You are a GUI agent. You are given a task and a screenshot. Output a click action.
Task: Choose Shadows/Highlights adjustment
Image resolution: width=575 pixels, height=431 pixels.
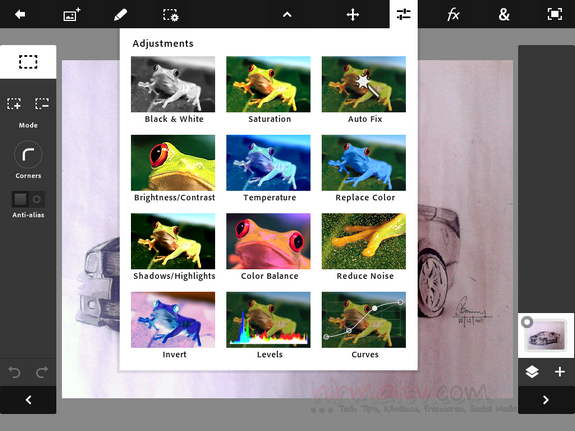click(173, 247)
